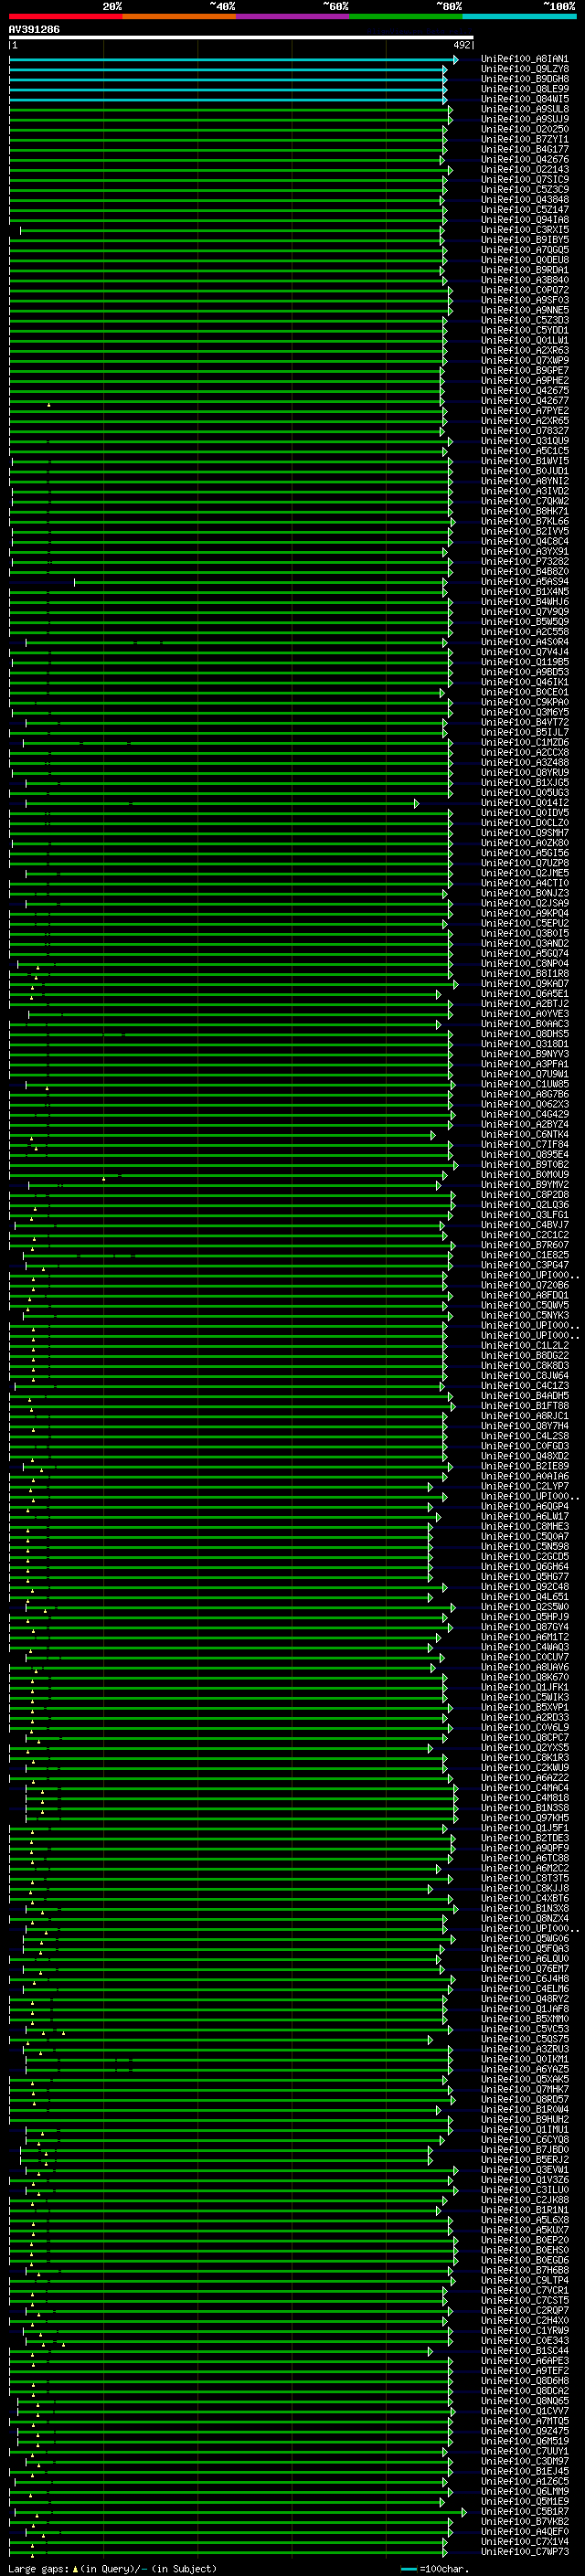Select the UniRef100_A9PHE2 label
The width and height of the screenshot is (585, 2576).
point(525,380)
